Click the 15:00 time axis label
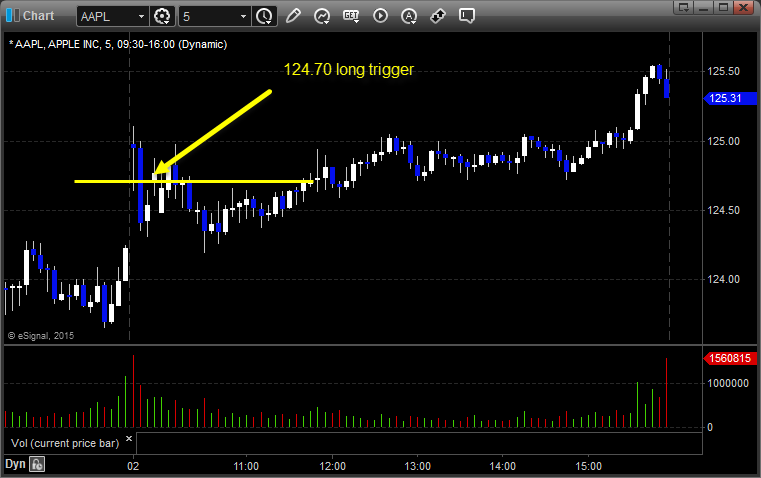Screen dimensions: 761x478 click(588, 466)
